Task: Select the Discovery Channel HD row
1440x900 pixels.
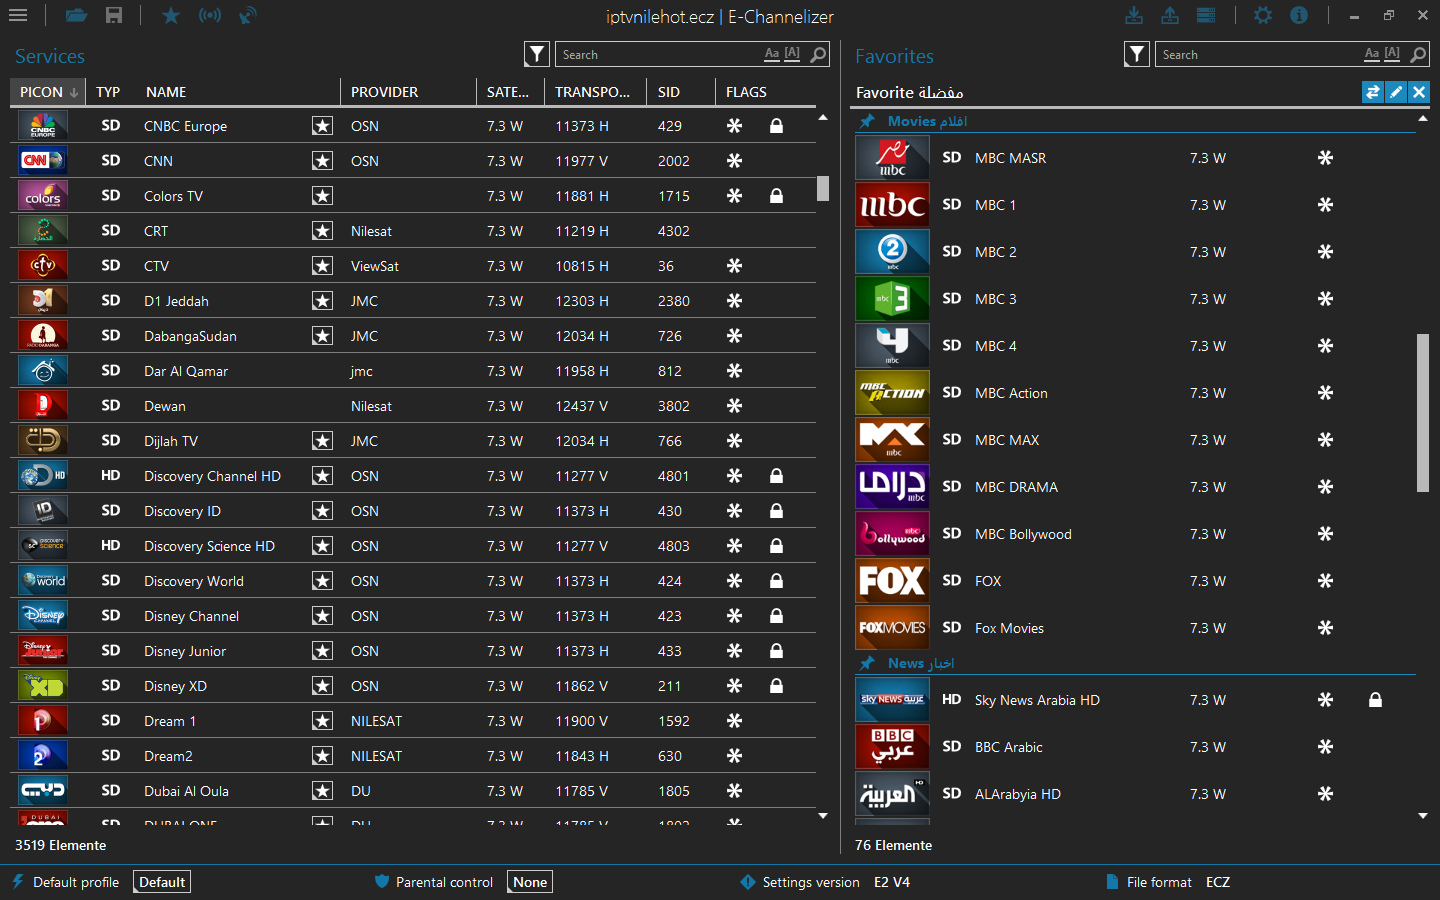Action: click(413, 476)
